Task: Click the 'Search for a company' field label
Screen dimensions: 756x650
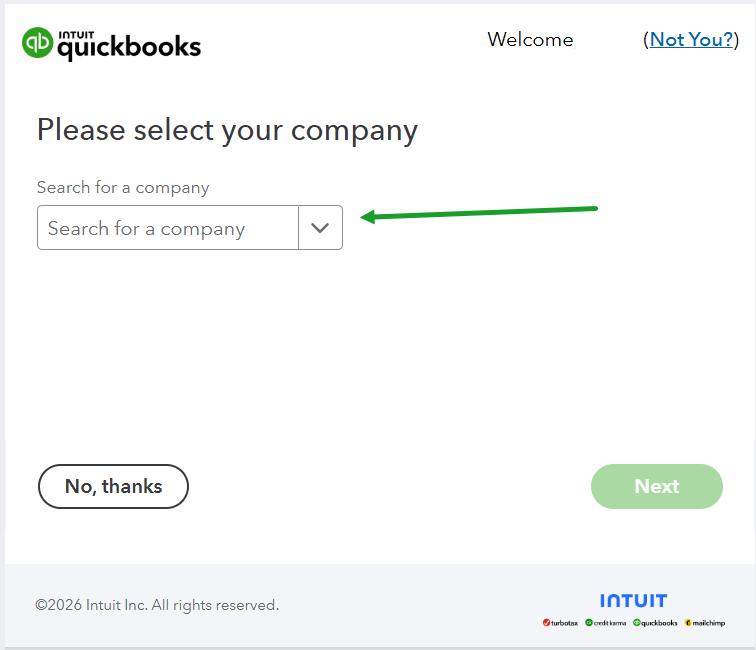Action: coord(123,187)
